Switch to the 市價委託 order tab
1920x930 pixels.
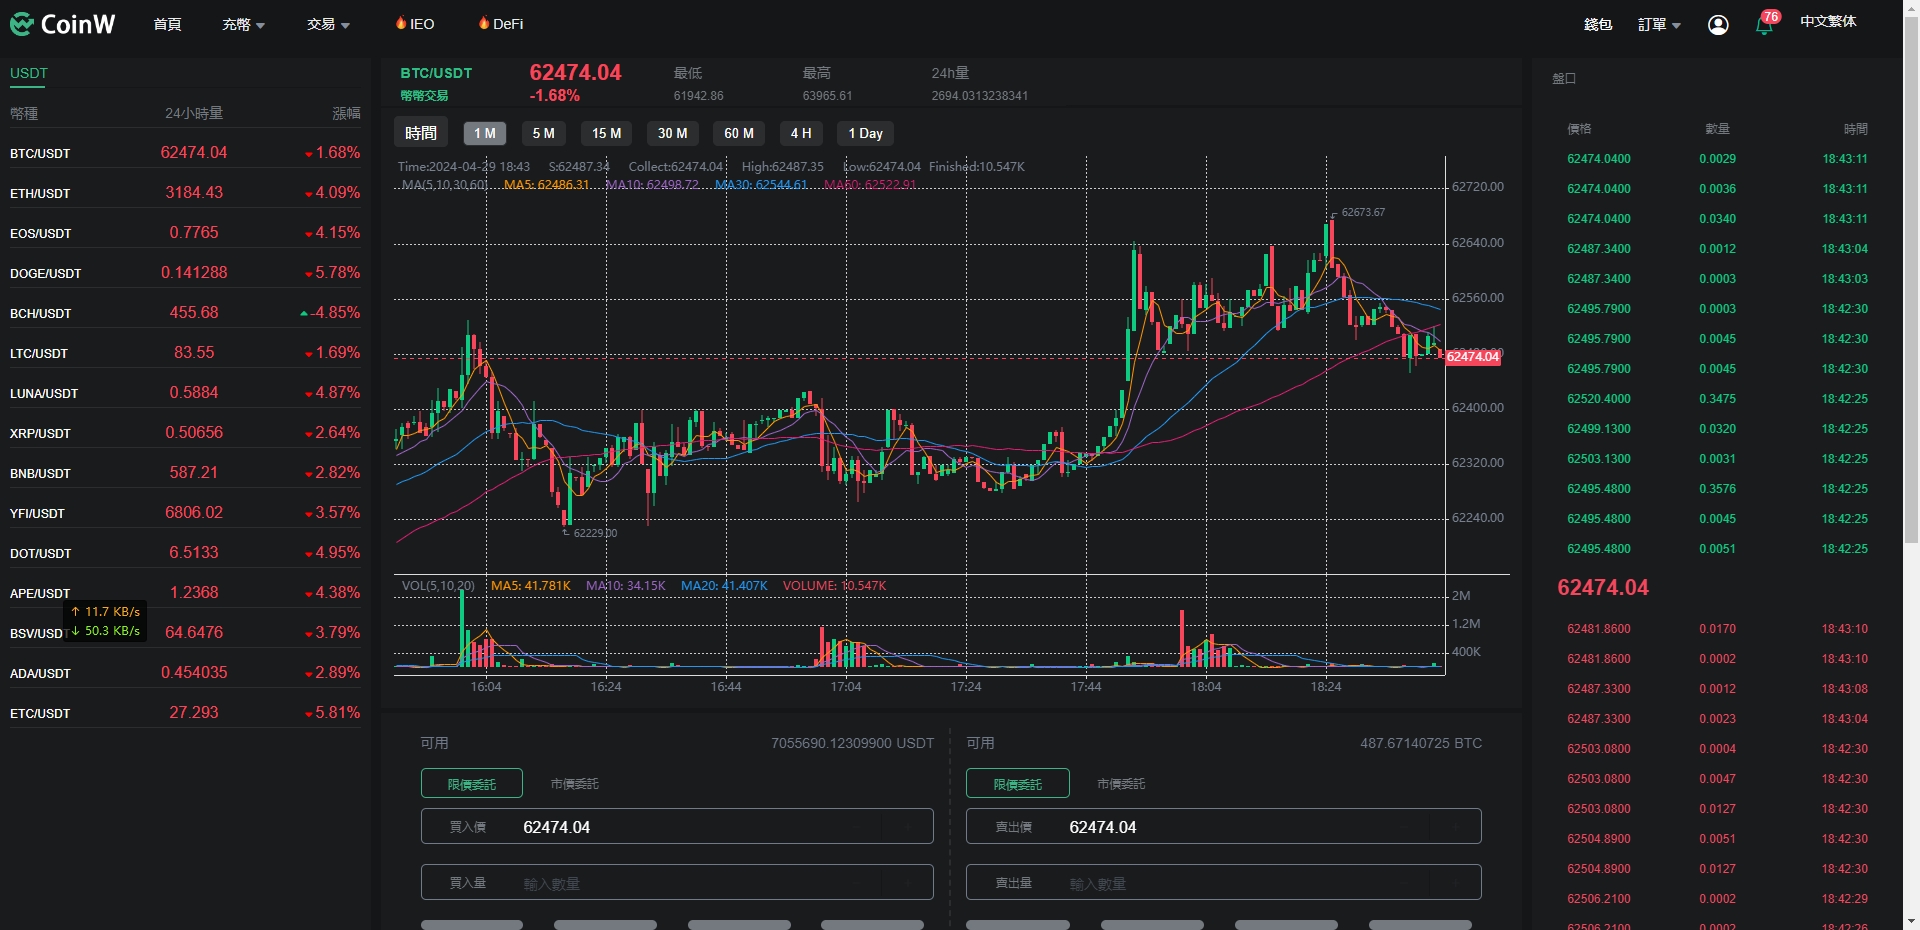[573, 784]
